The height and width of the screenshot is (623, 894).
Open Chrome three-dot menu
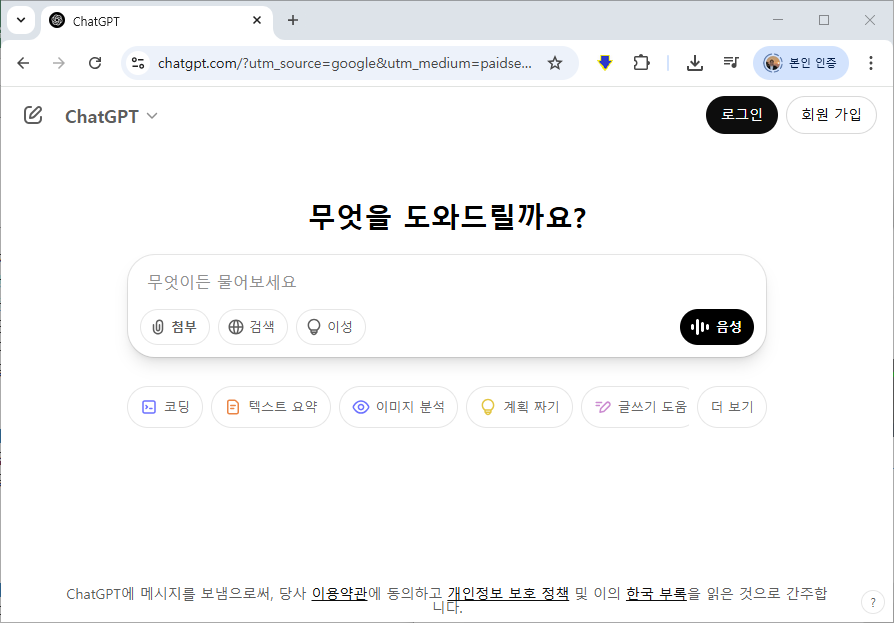pyautogui.click(x=871, y=63)
